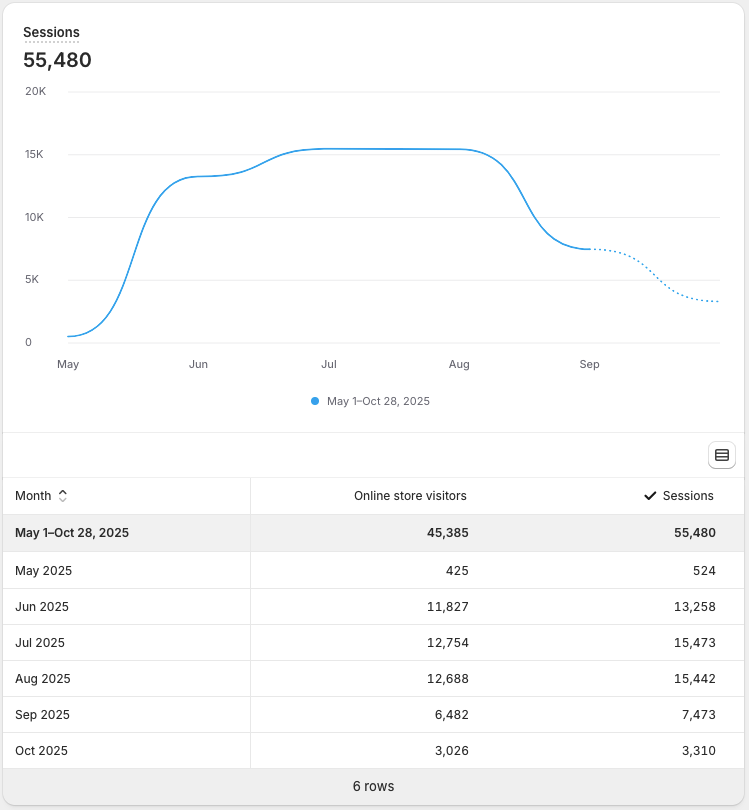The height and width of the screenshot is (810, 749).
Task: Click the bold May 1–Oct 28, 2025 summary row
Action: click(72, 533)
